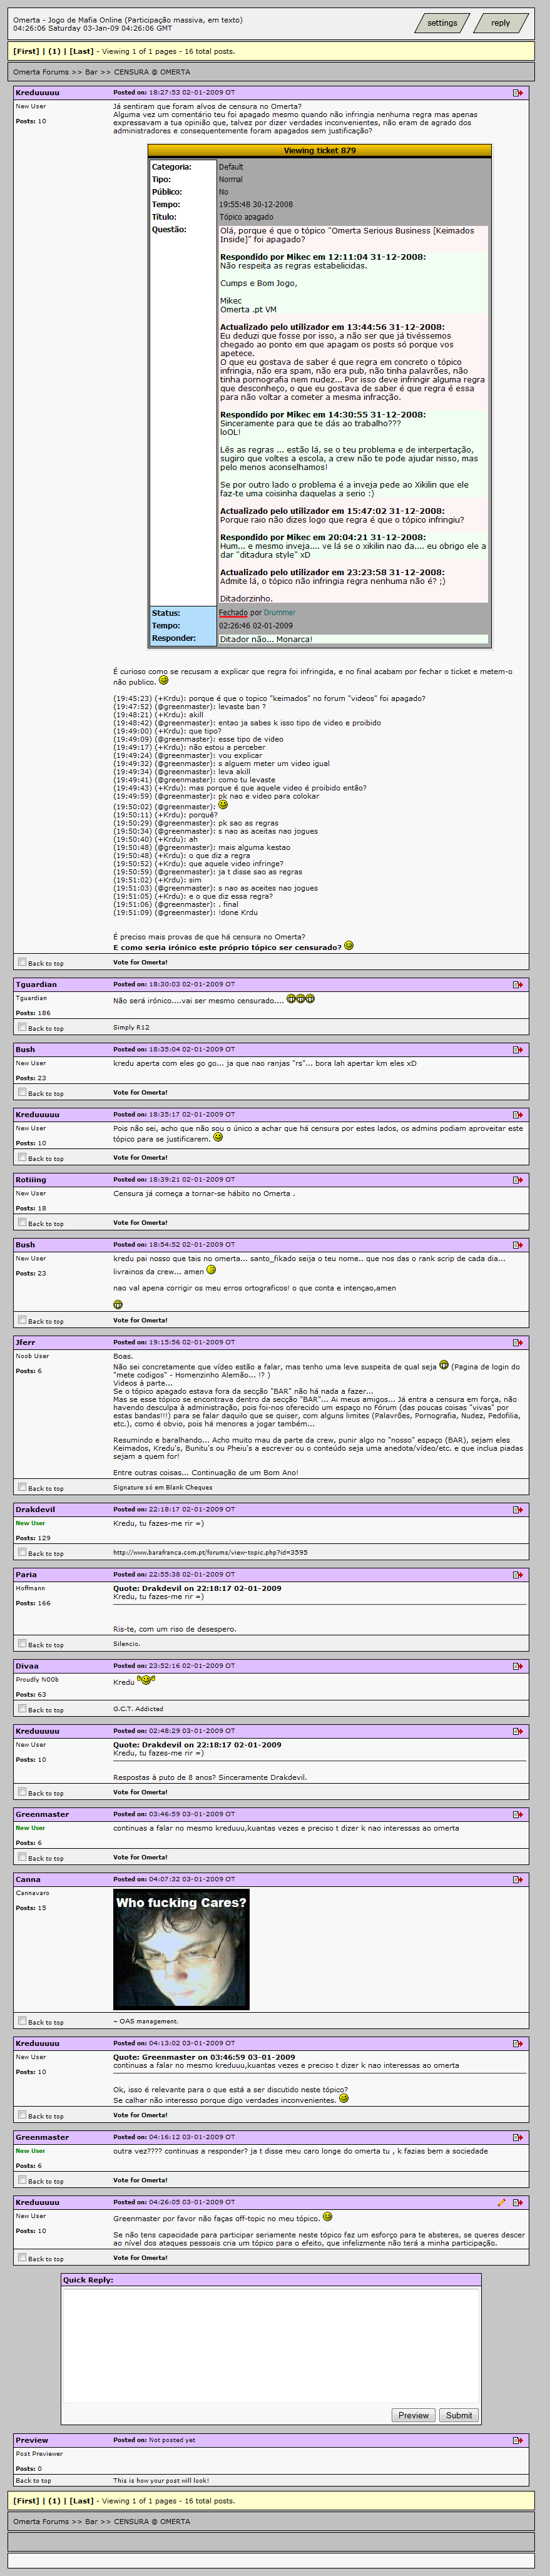Open the barafranca forum link in Drakdevil's signature
This screenshot has height=2576, width=550.
click(210, 1553)
